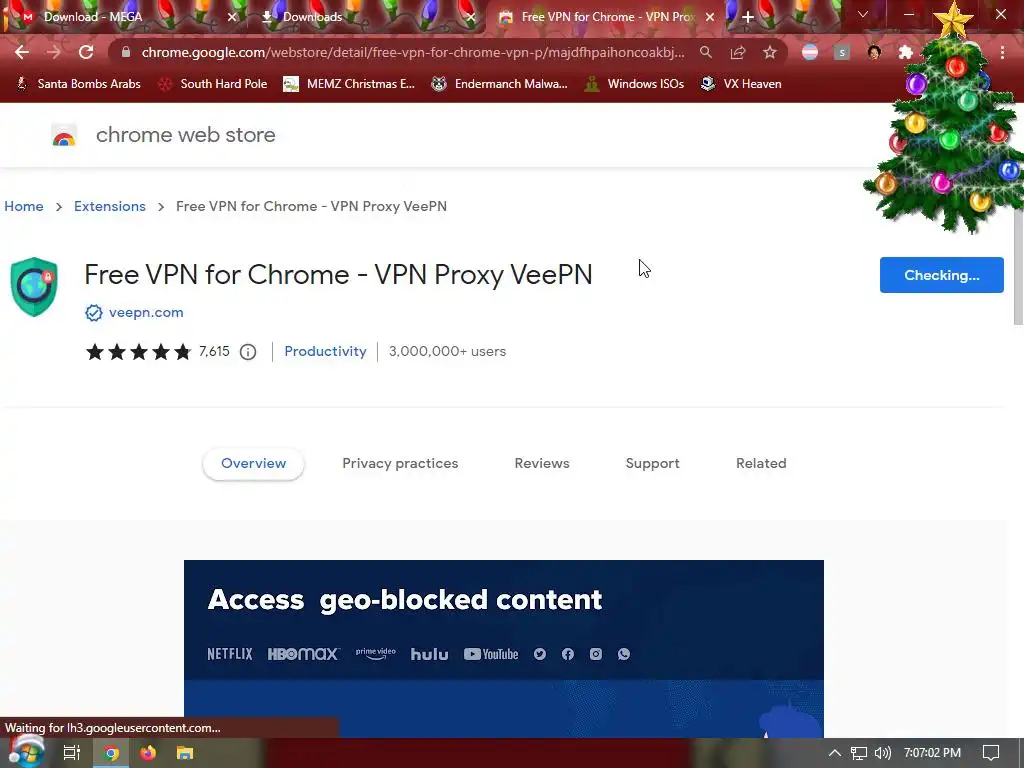The image size is (1024, 768).
Task: Open the Santa Bombs Arabs bookmark
Action: [78, 84]
